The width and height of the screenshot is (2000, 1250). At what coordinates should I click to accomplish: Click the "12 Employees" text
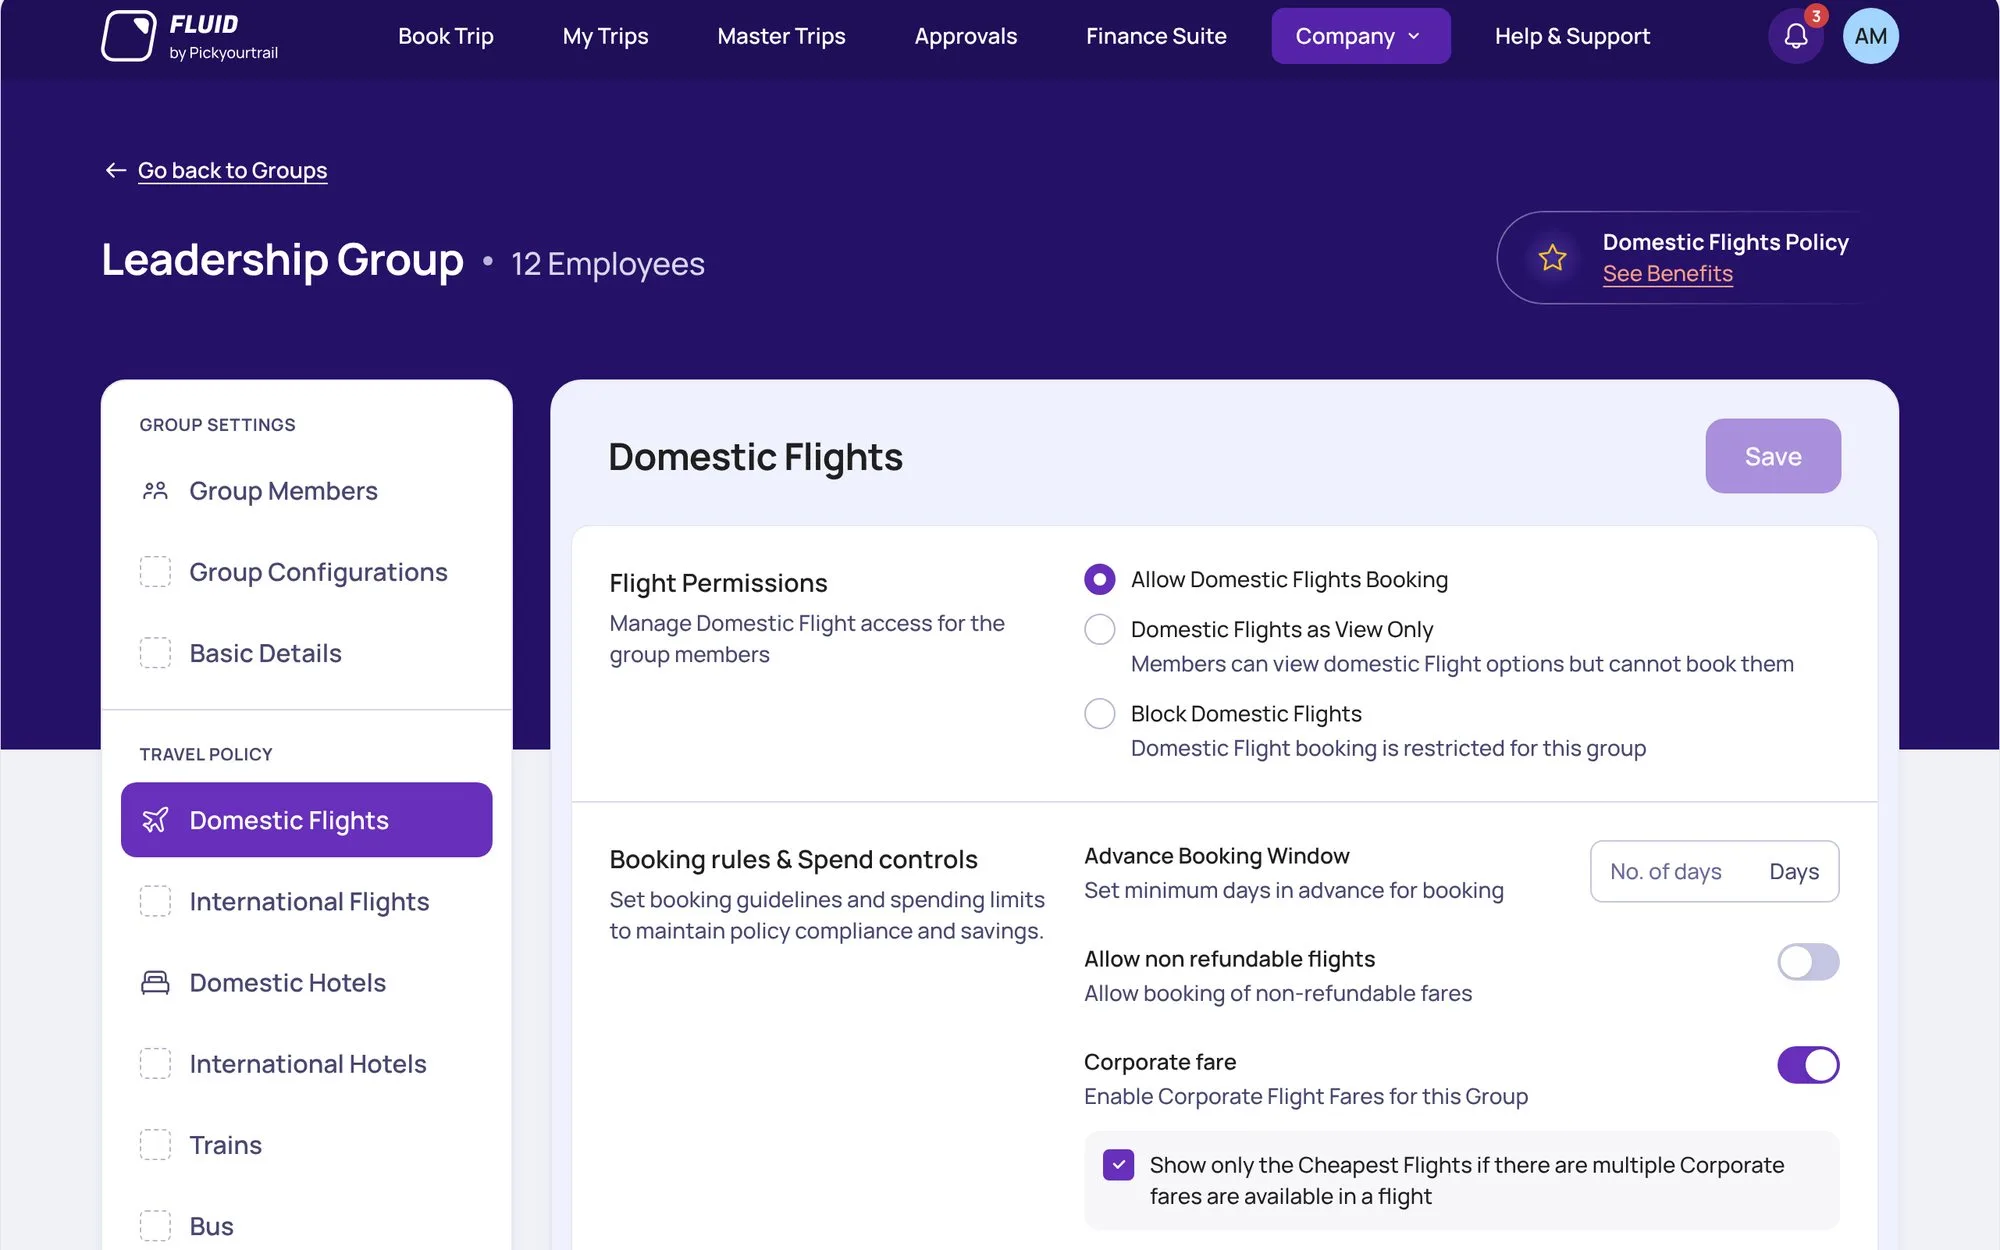(608, 264)
